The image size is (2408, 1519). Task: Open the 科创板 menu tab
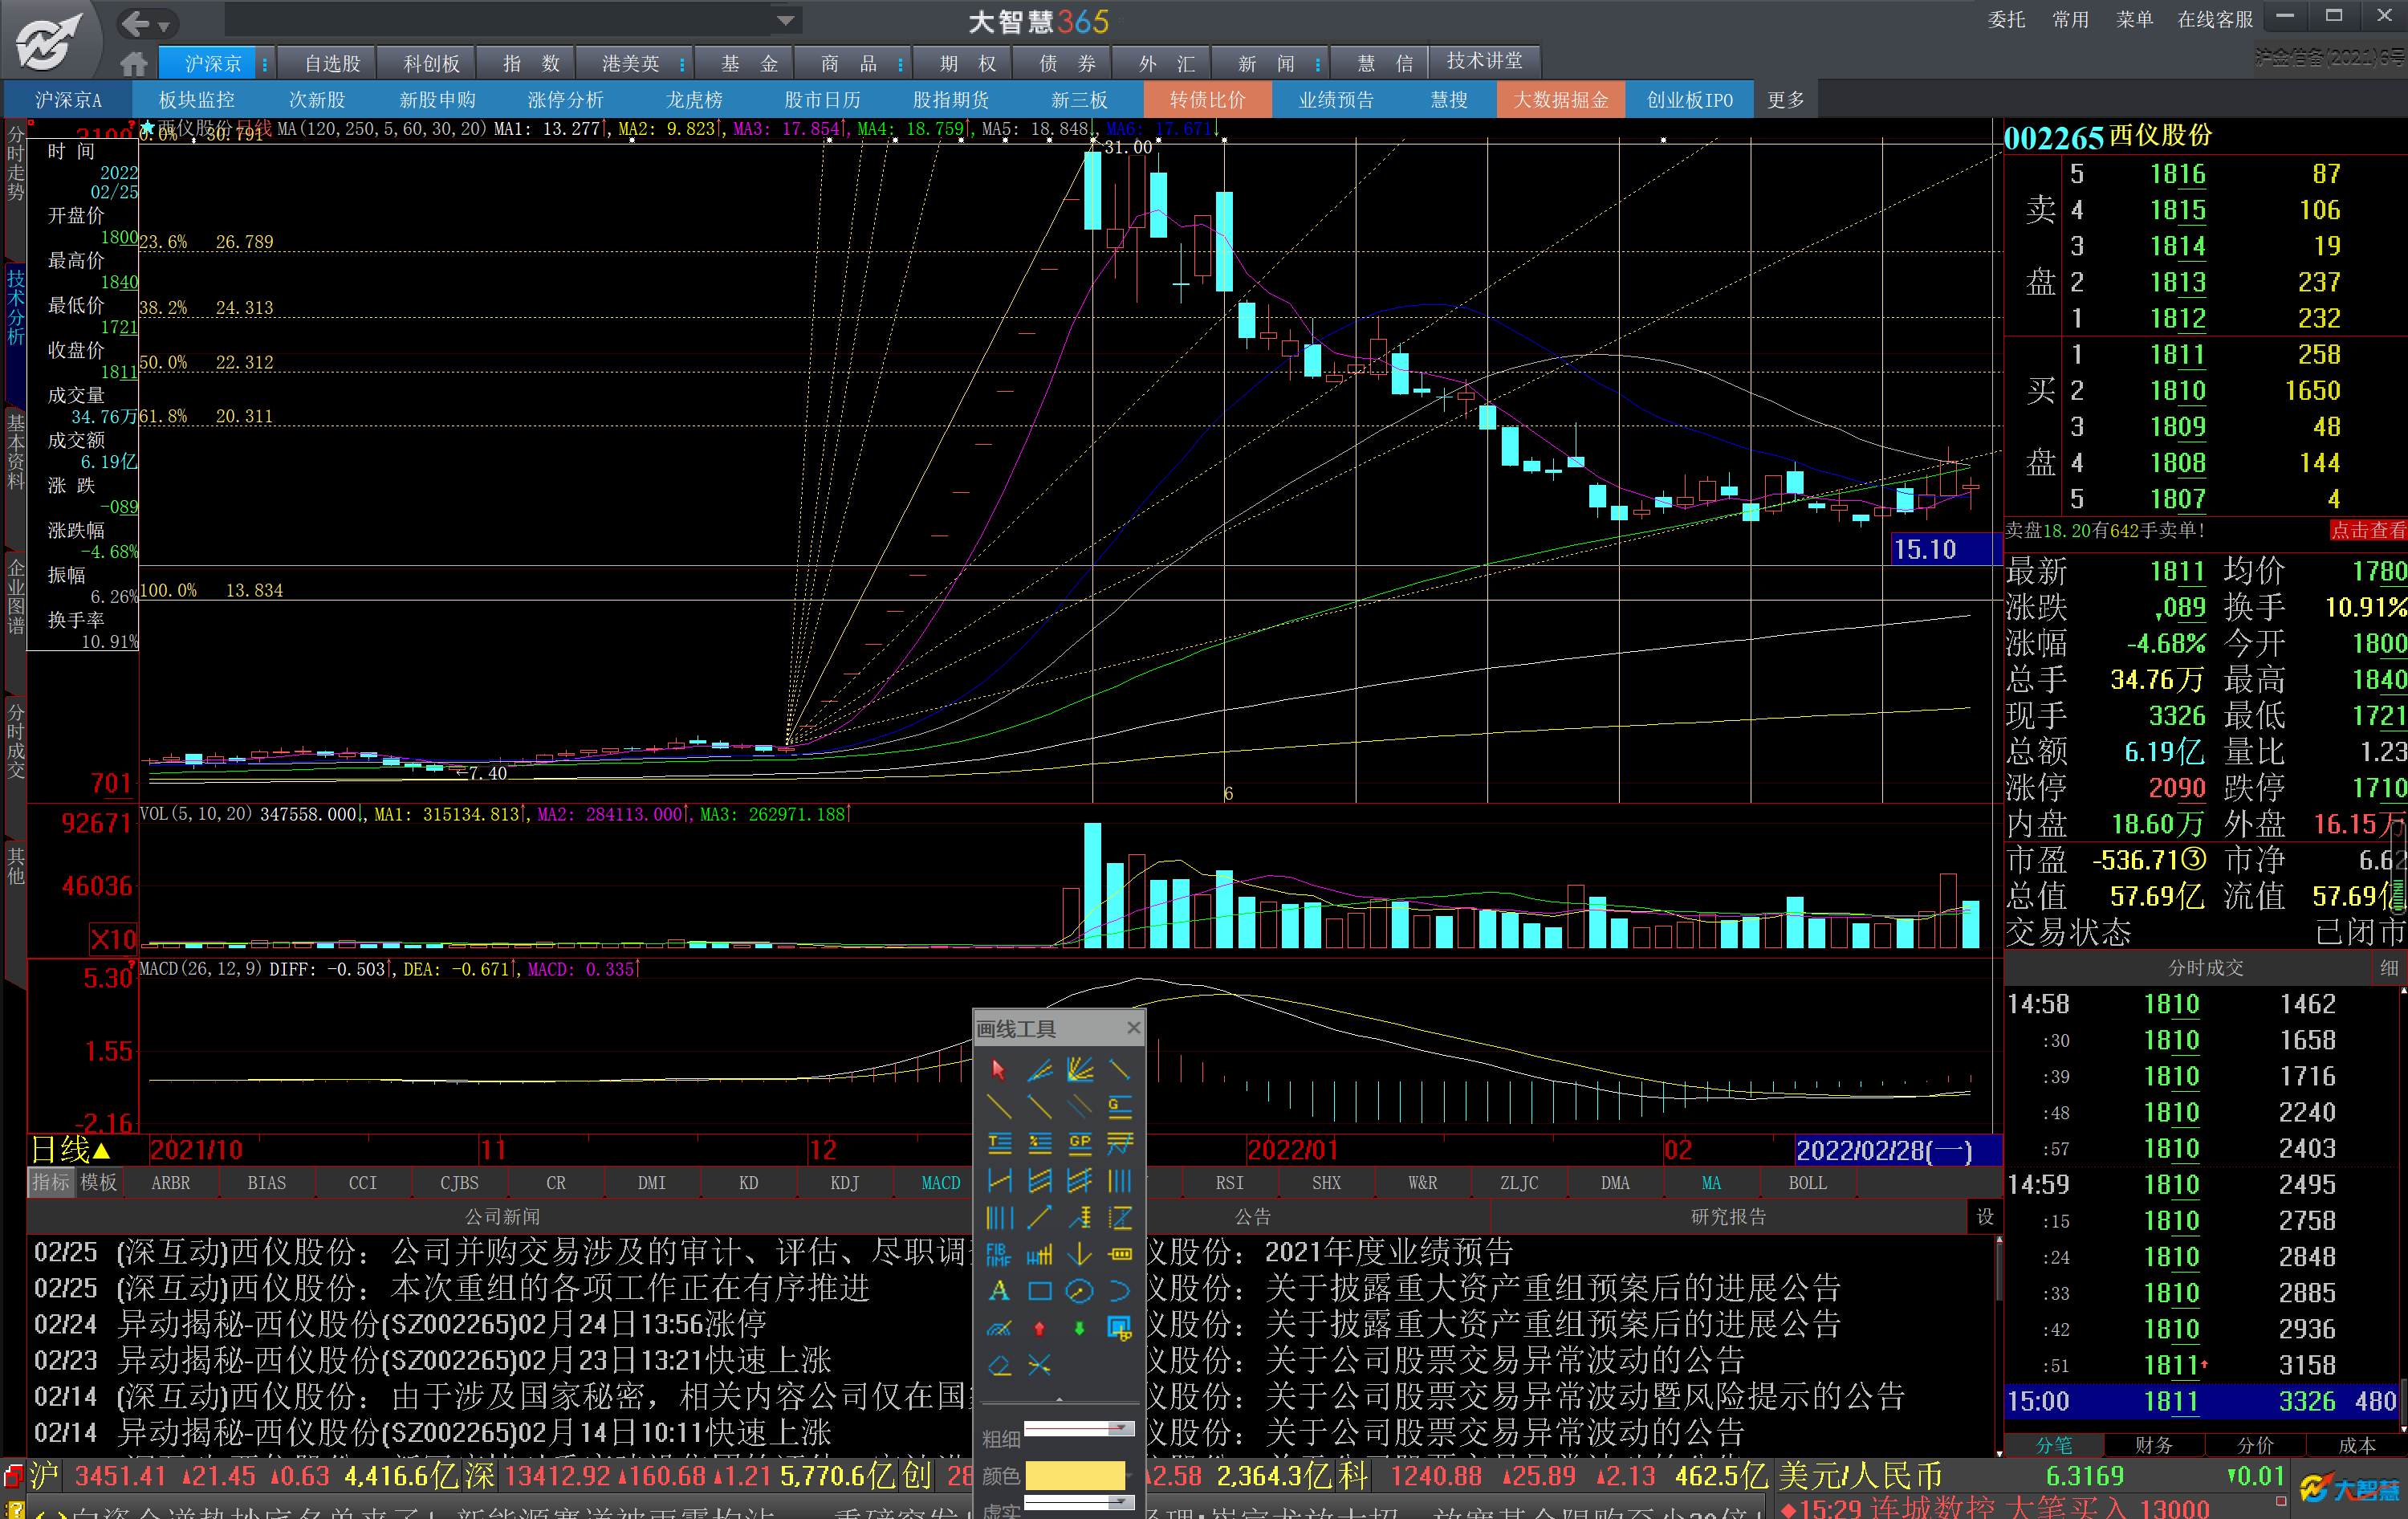tap(431, 64)
